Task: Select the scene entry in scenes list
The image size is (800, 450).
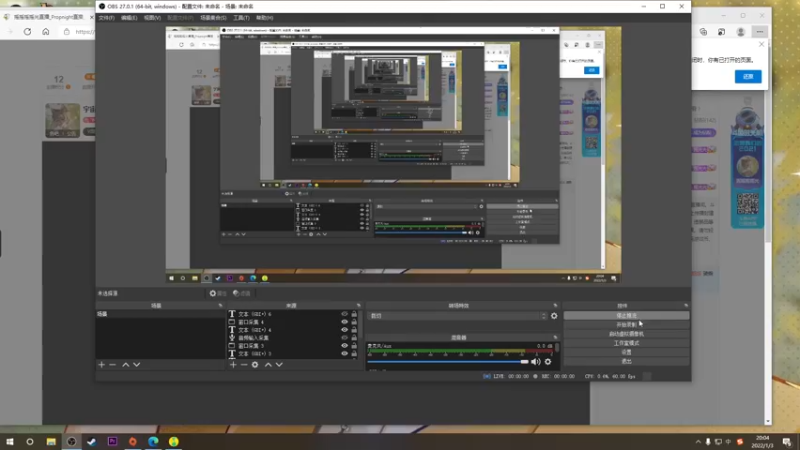Action: [x=160, y=314]
